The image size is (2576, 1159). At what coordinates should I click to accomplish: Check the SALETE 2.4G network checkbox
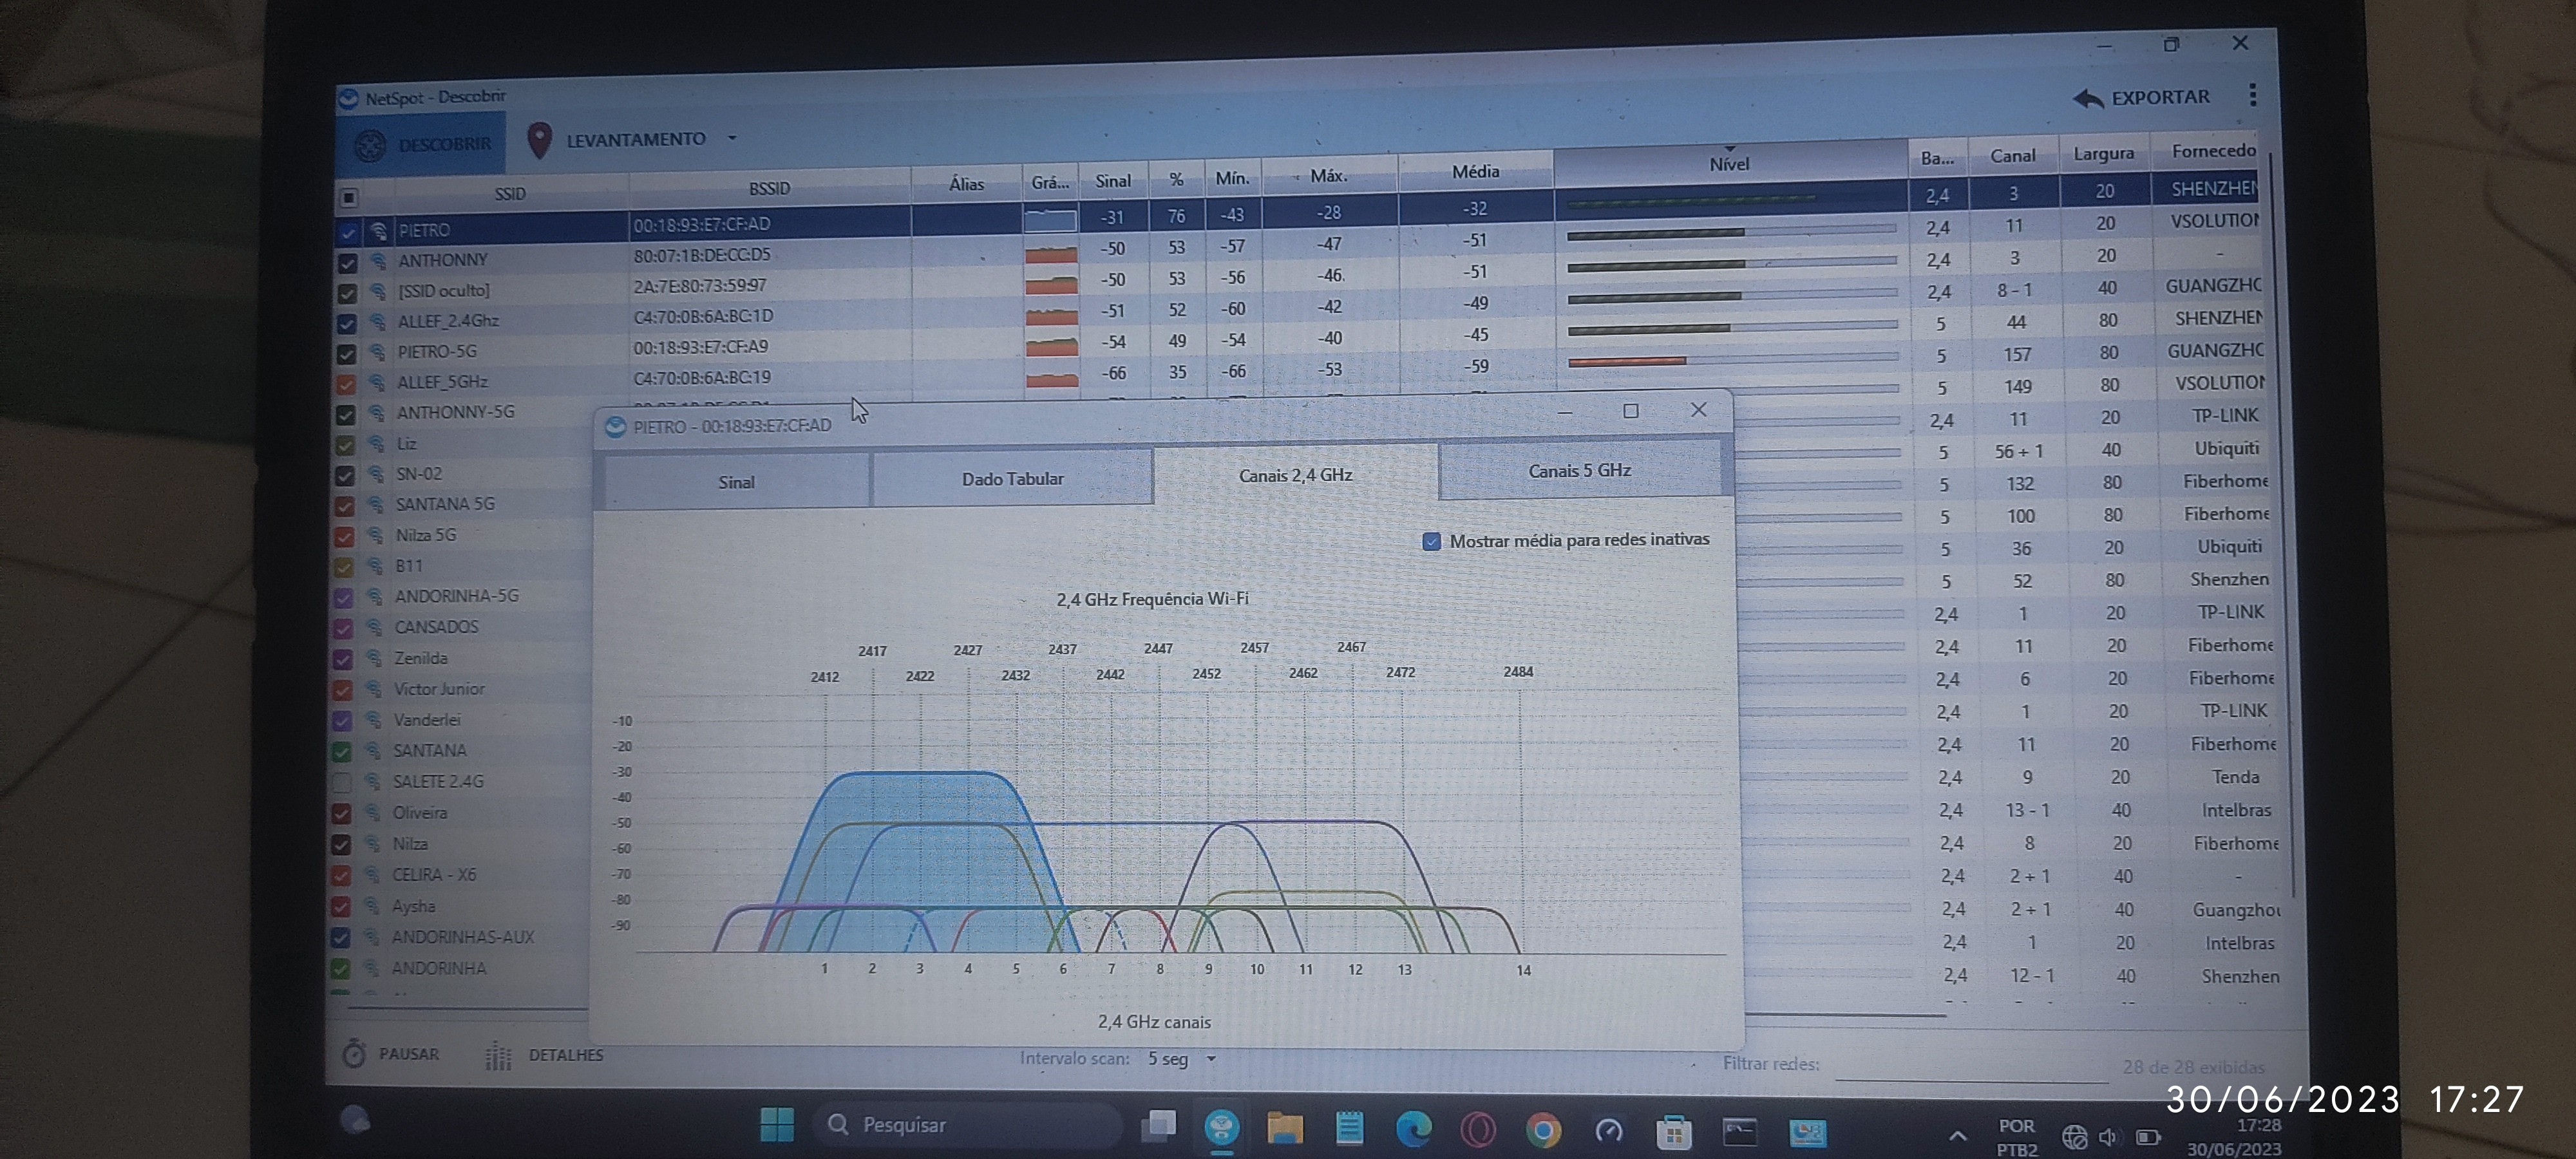pos(342,782)
